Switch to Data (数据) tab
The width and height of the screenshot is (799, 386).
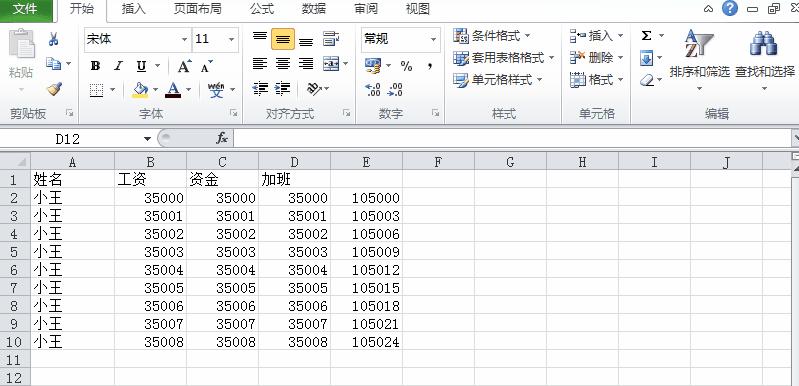pos(313,9)
